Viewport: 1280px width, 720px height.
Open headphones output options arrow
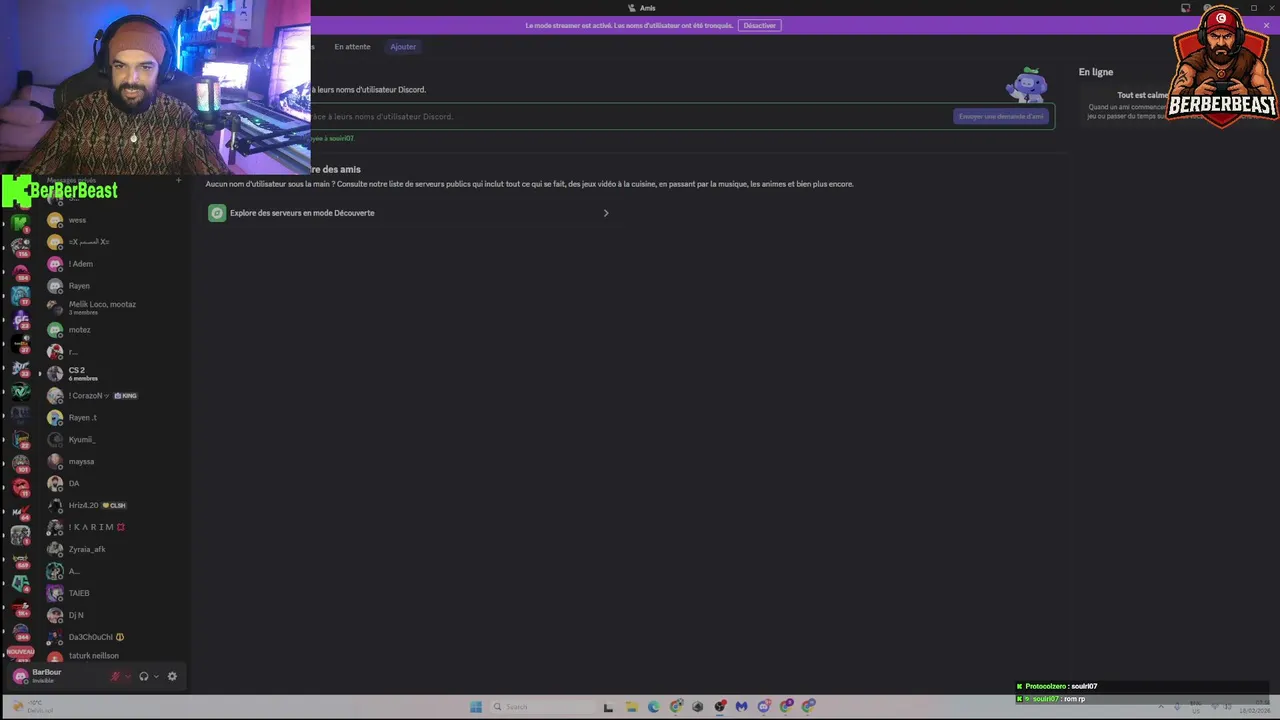pyautogui.click(x=156, y=676)
